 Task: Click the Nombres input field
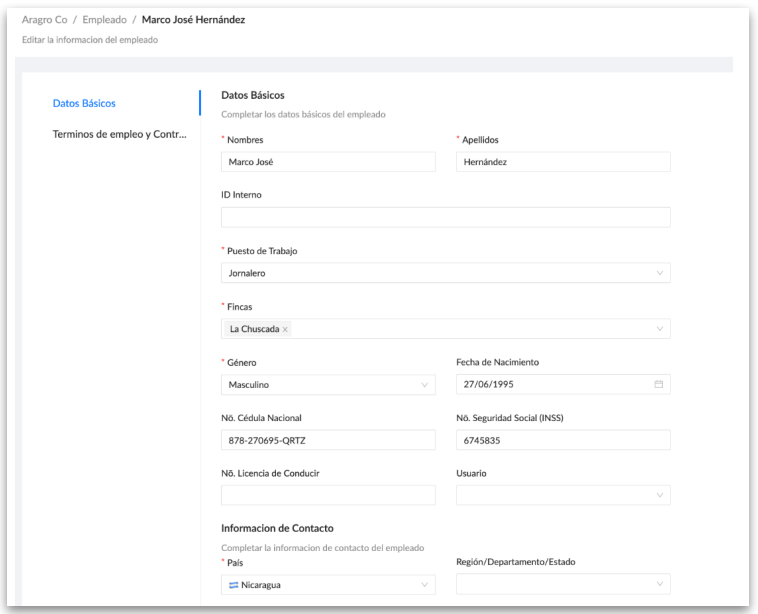click(x=328, y=162)
